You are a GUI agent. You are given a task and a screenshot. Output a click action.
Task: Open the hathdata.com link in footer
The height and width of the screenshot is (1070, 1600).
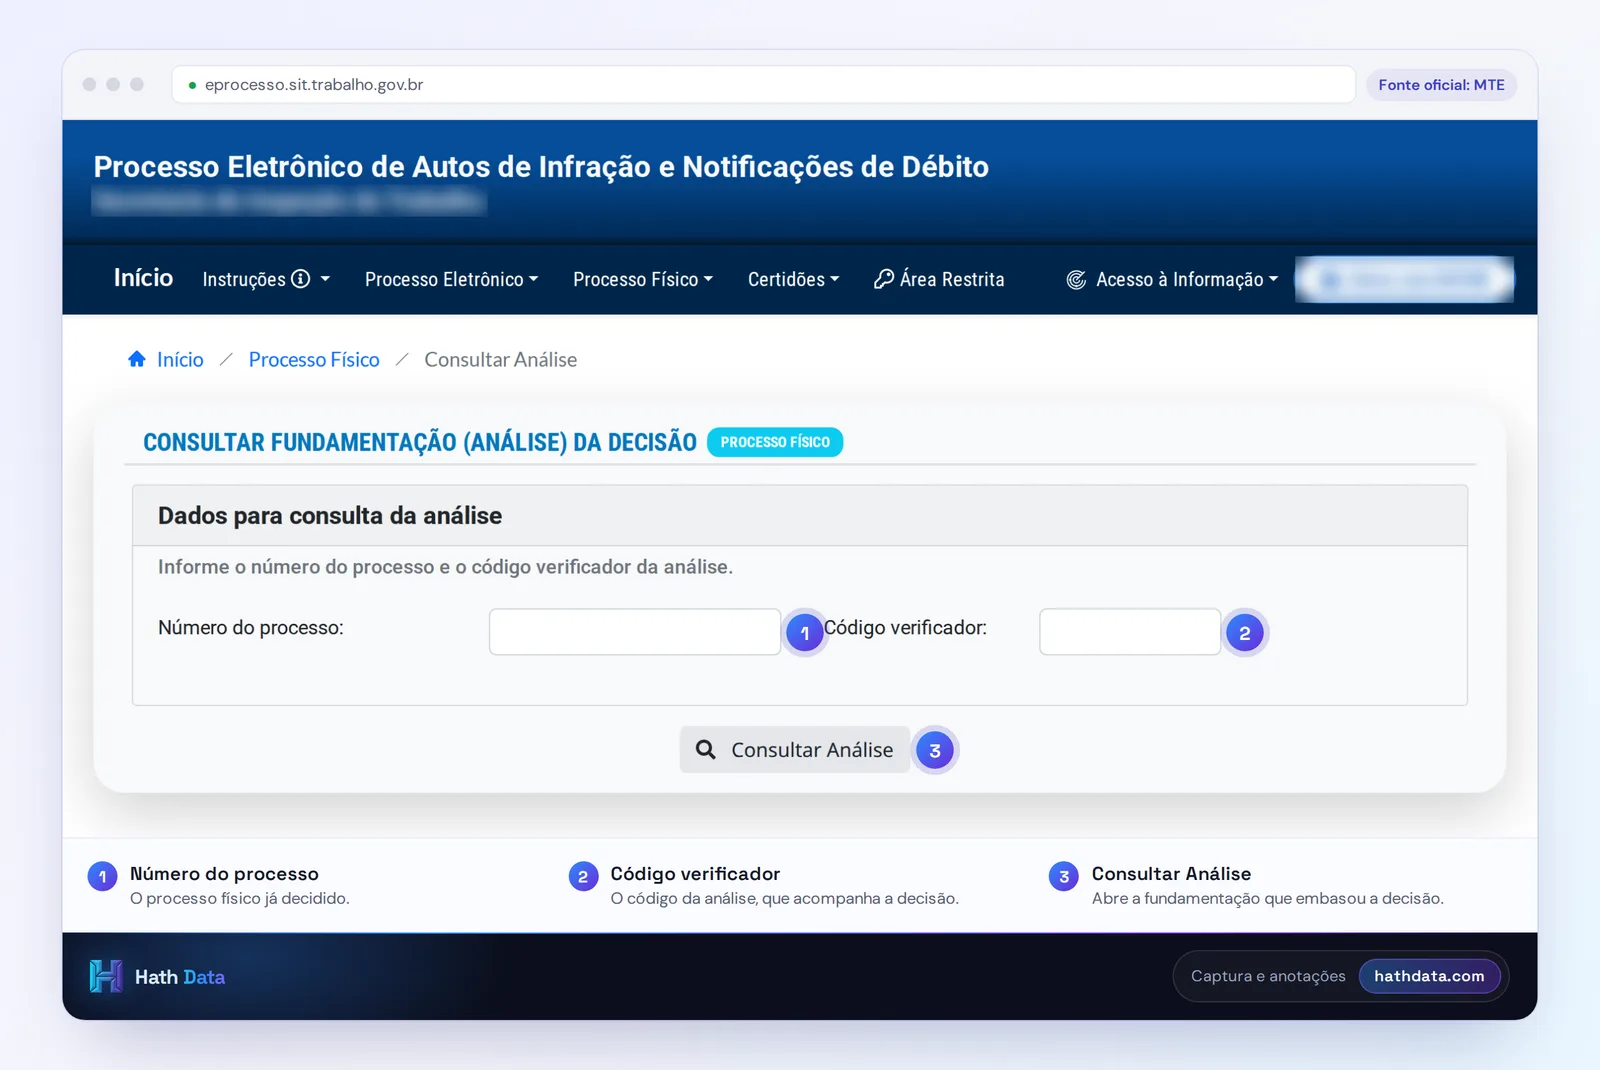1429,976
